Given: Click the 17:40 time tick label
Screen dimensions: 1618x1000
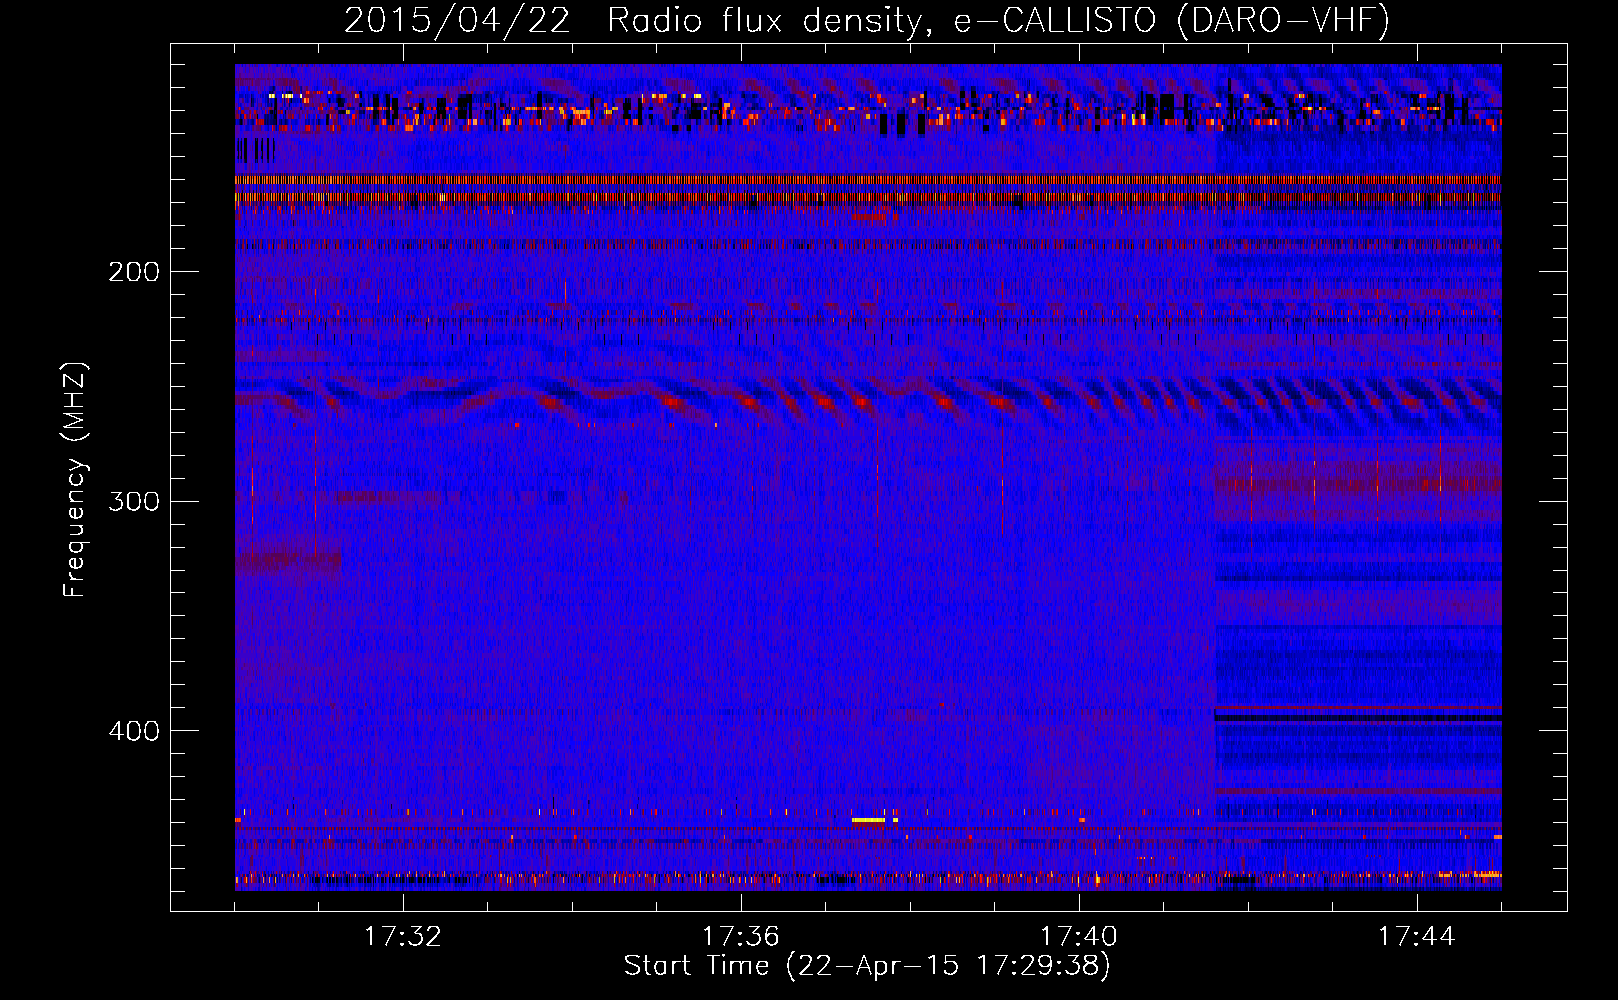Looking at the screenshot, I should point(1079,937).
